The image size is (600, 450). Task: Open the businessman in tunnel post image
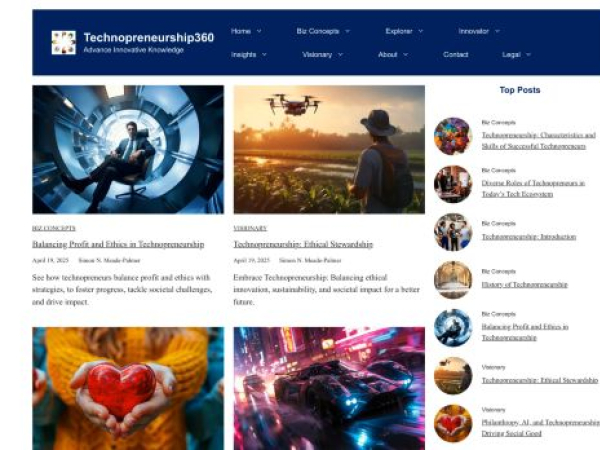[x=128, y=149]
